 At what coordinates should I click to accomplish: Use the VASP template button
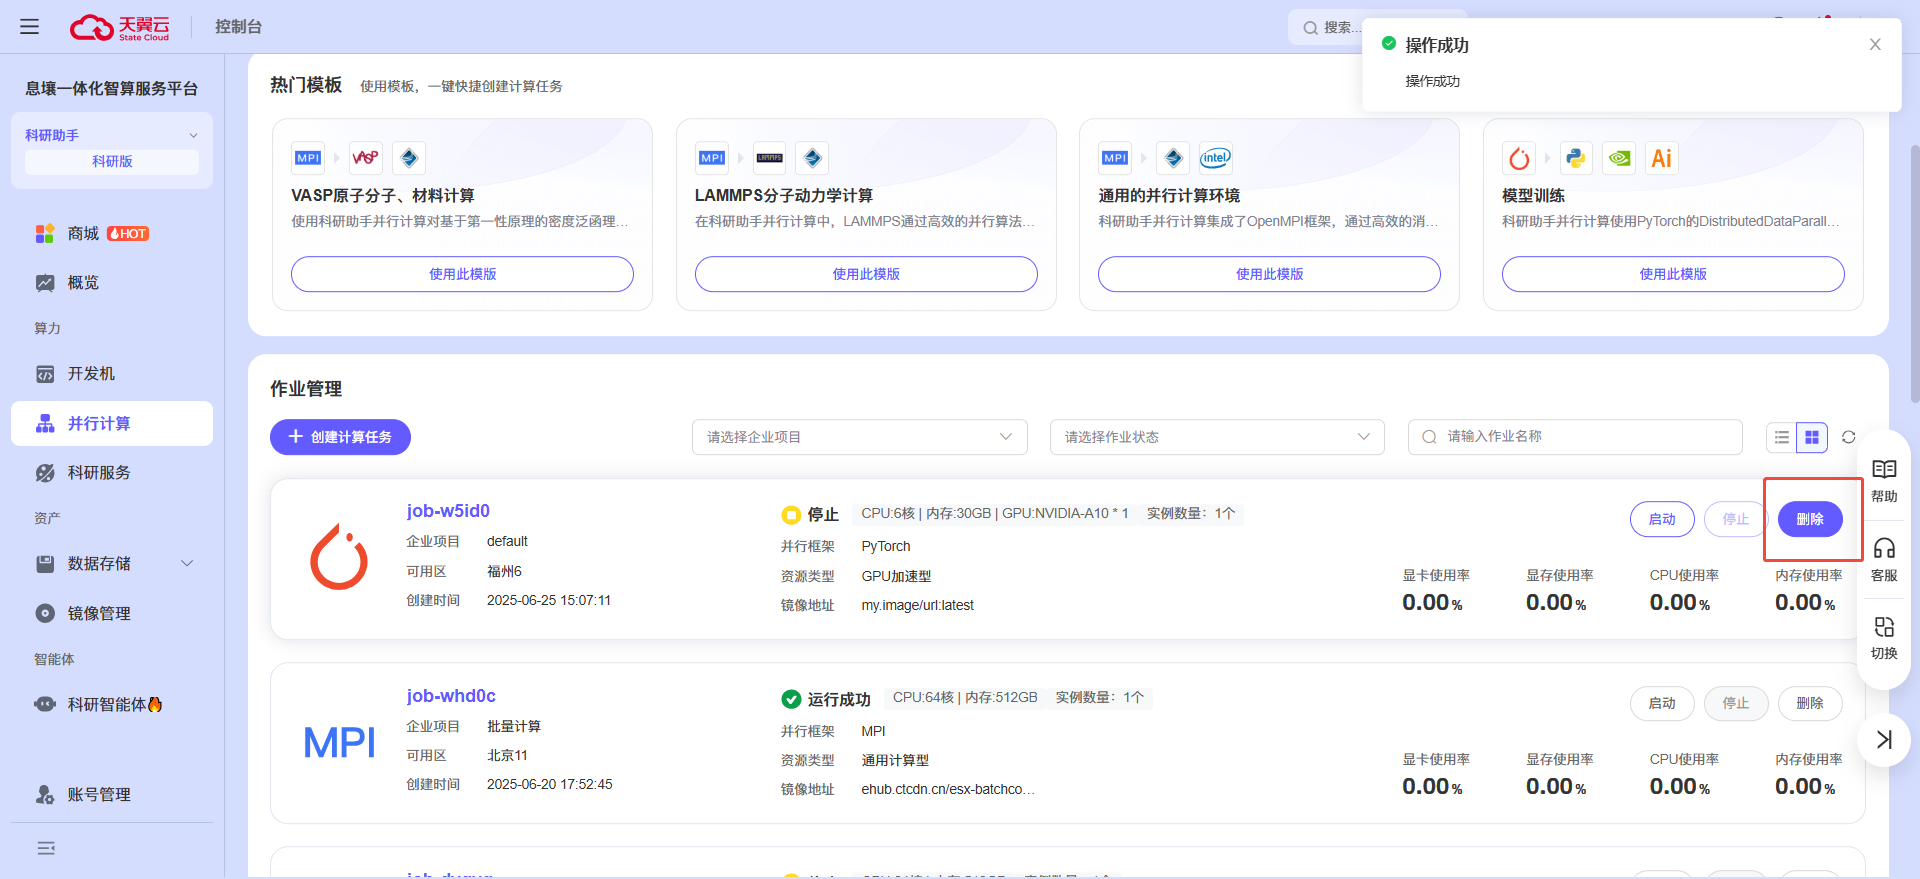click(462, 274)
